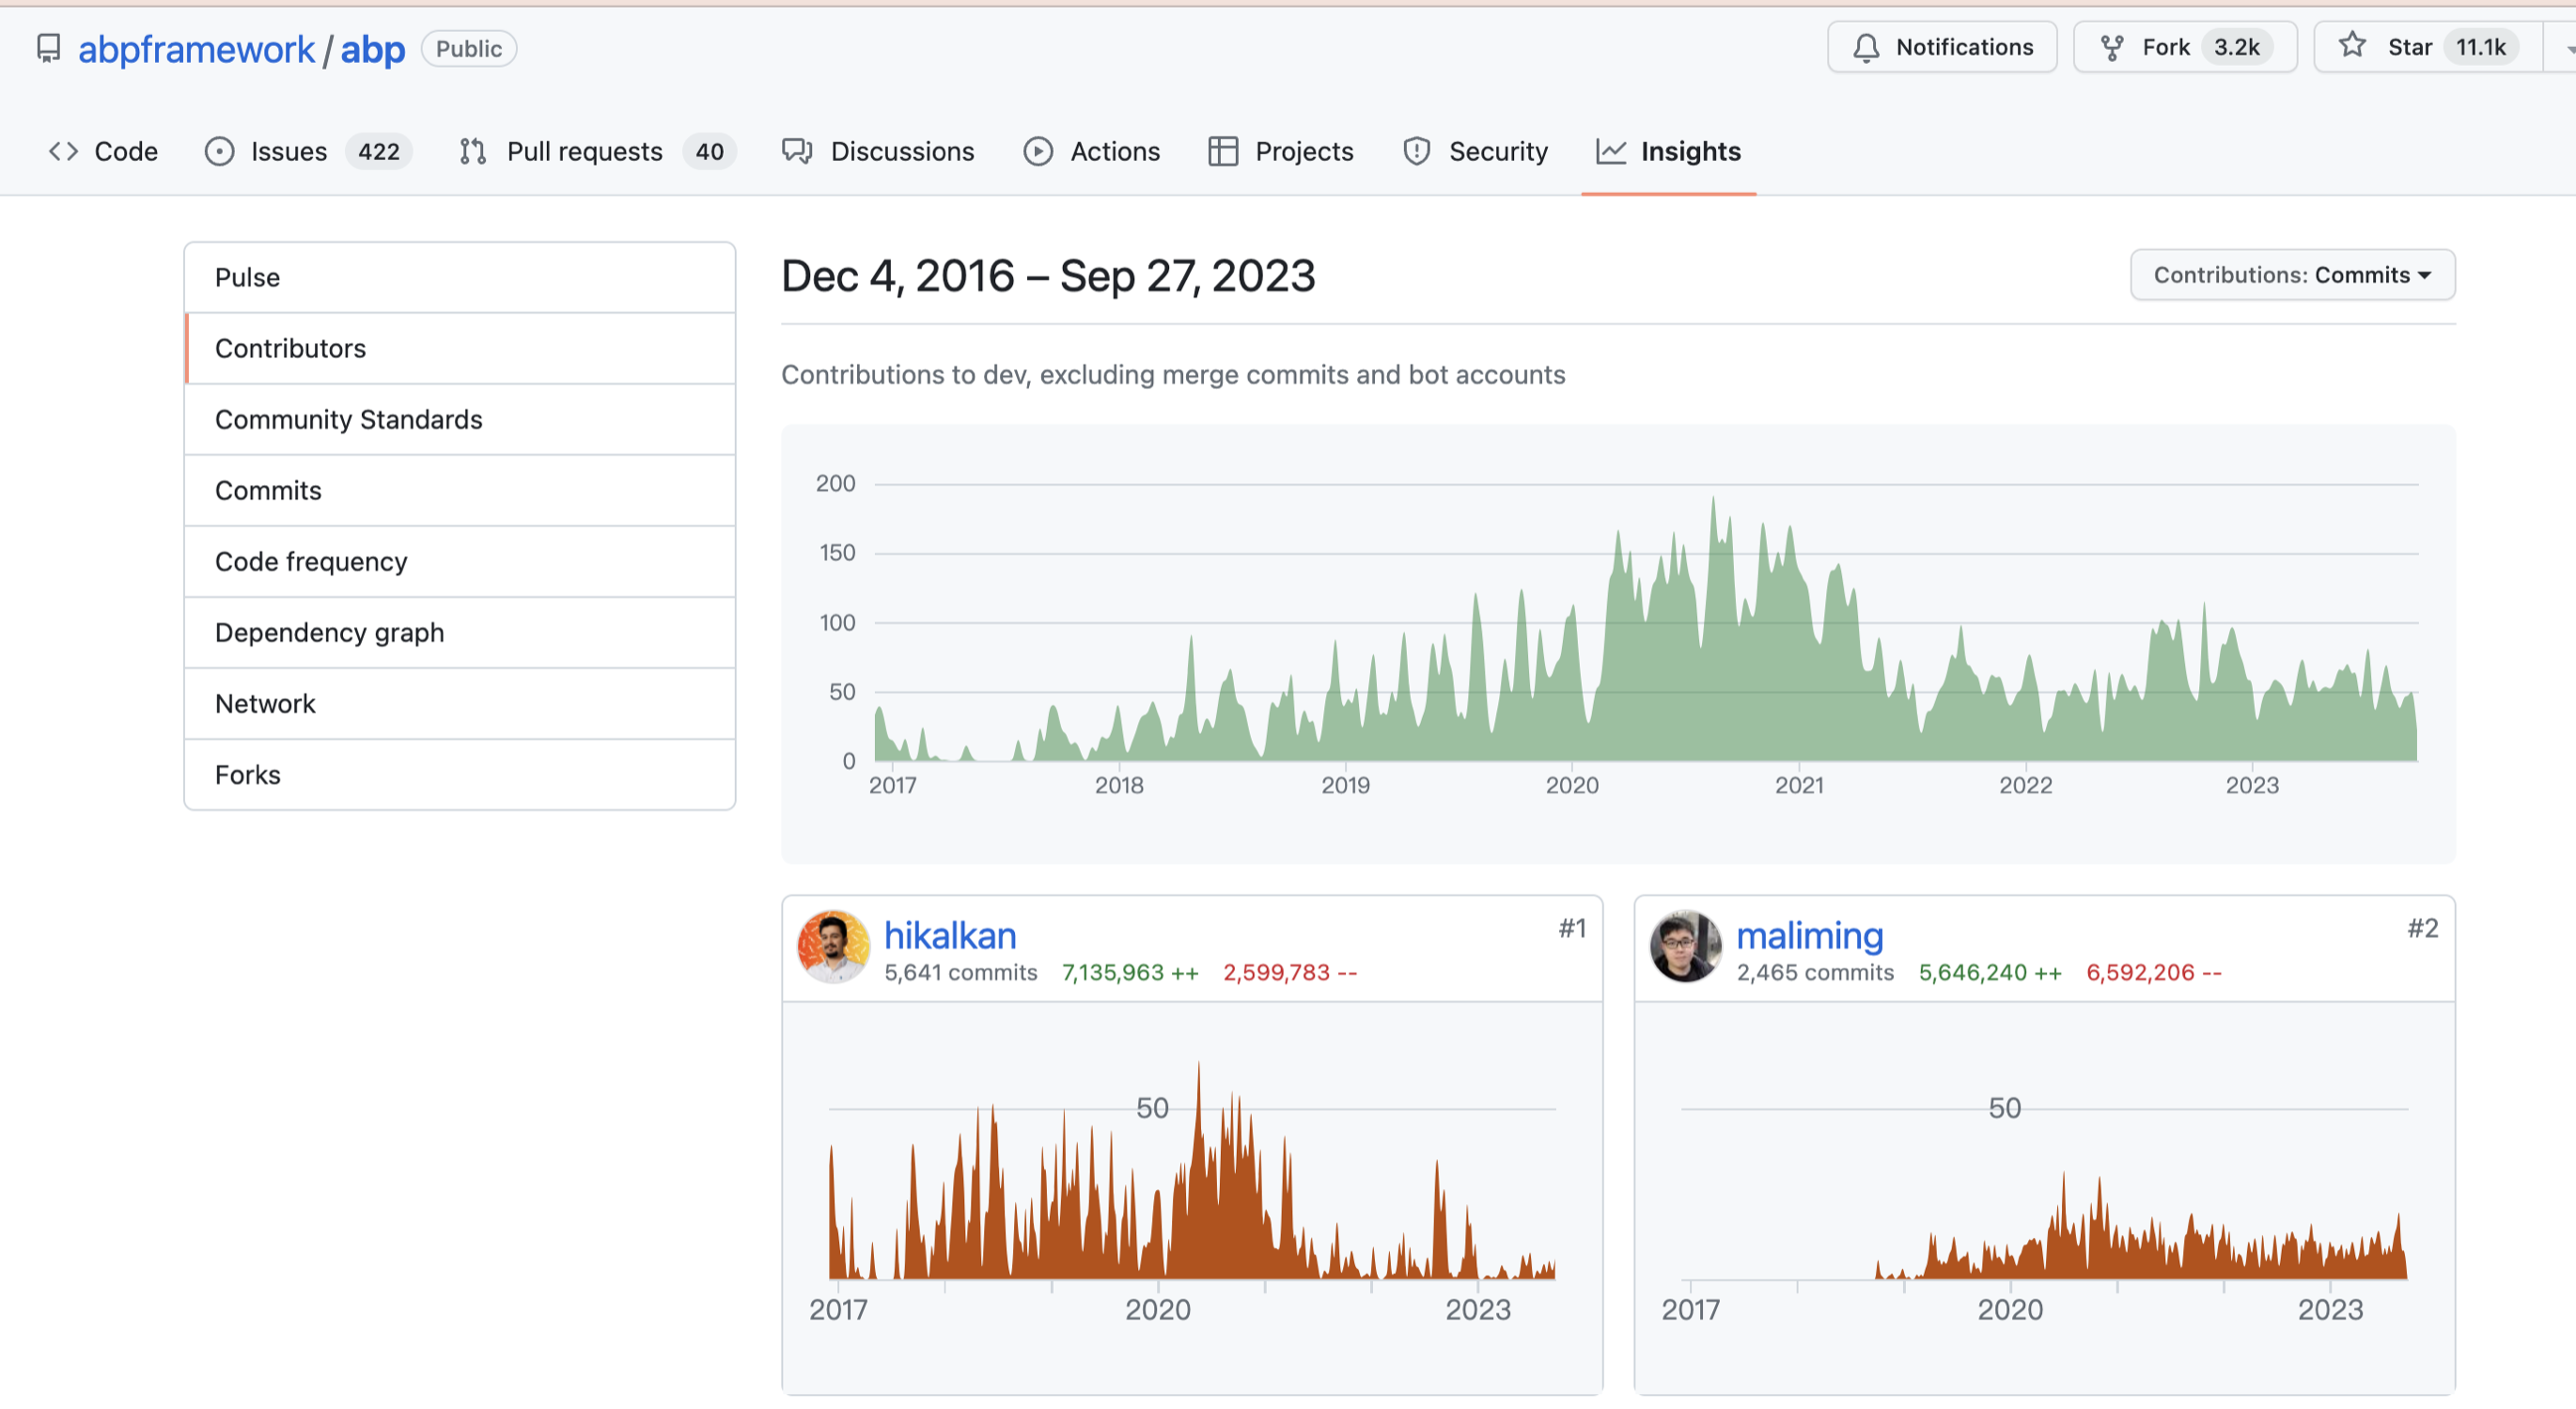Click the Insights graph icon

click(x=1610, y=151)
